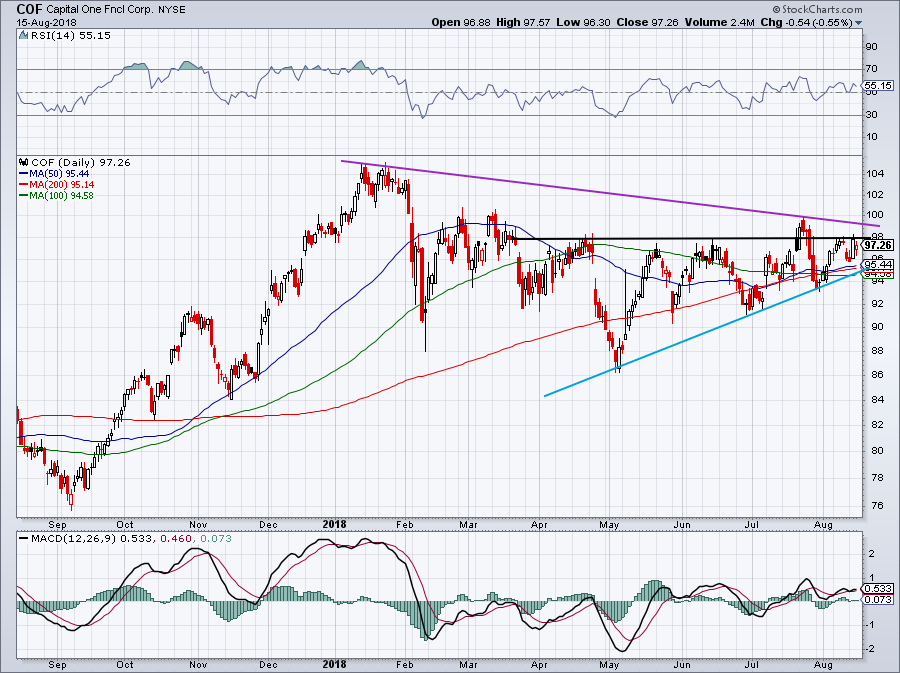
Task: Click the boxed 55.15 tag on RSI scale
Action: 878,85
